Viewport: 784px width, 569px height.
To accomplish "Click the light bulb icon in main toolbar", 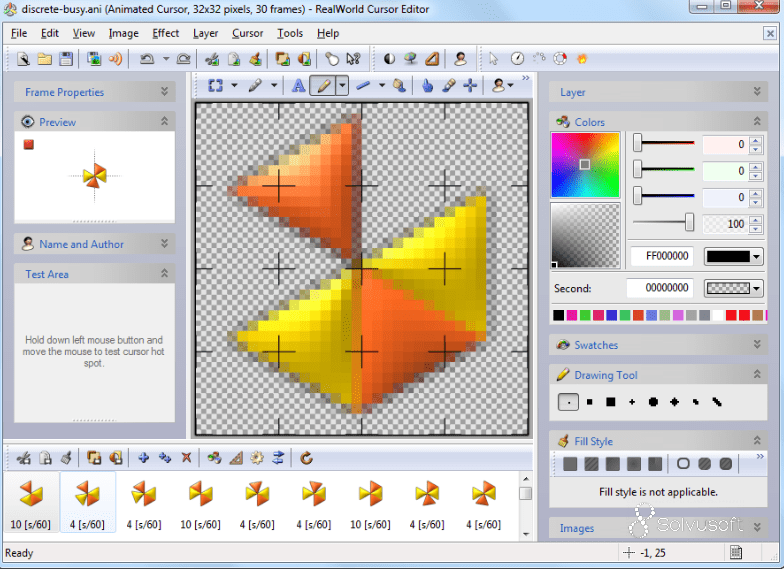I will click(332, 59).
